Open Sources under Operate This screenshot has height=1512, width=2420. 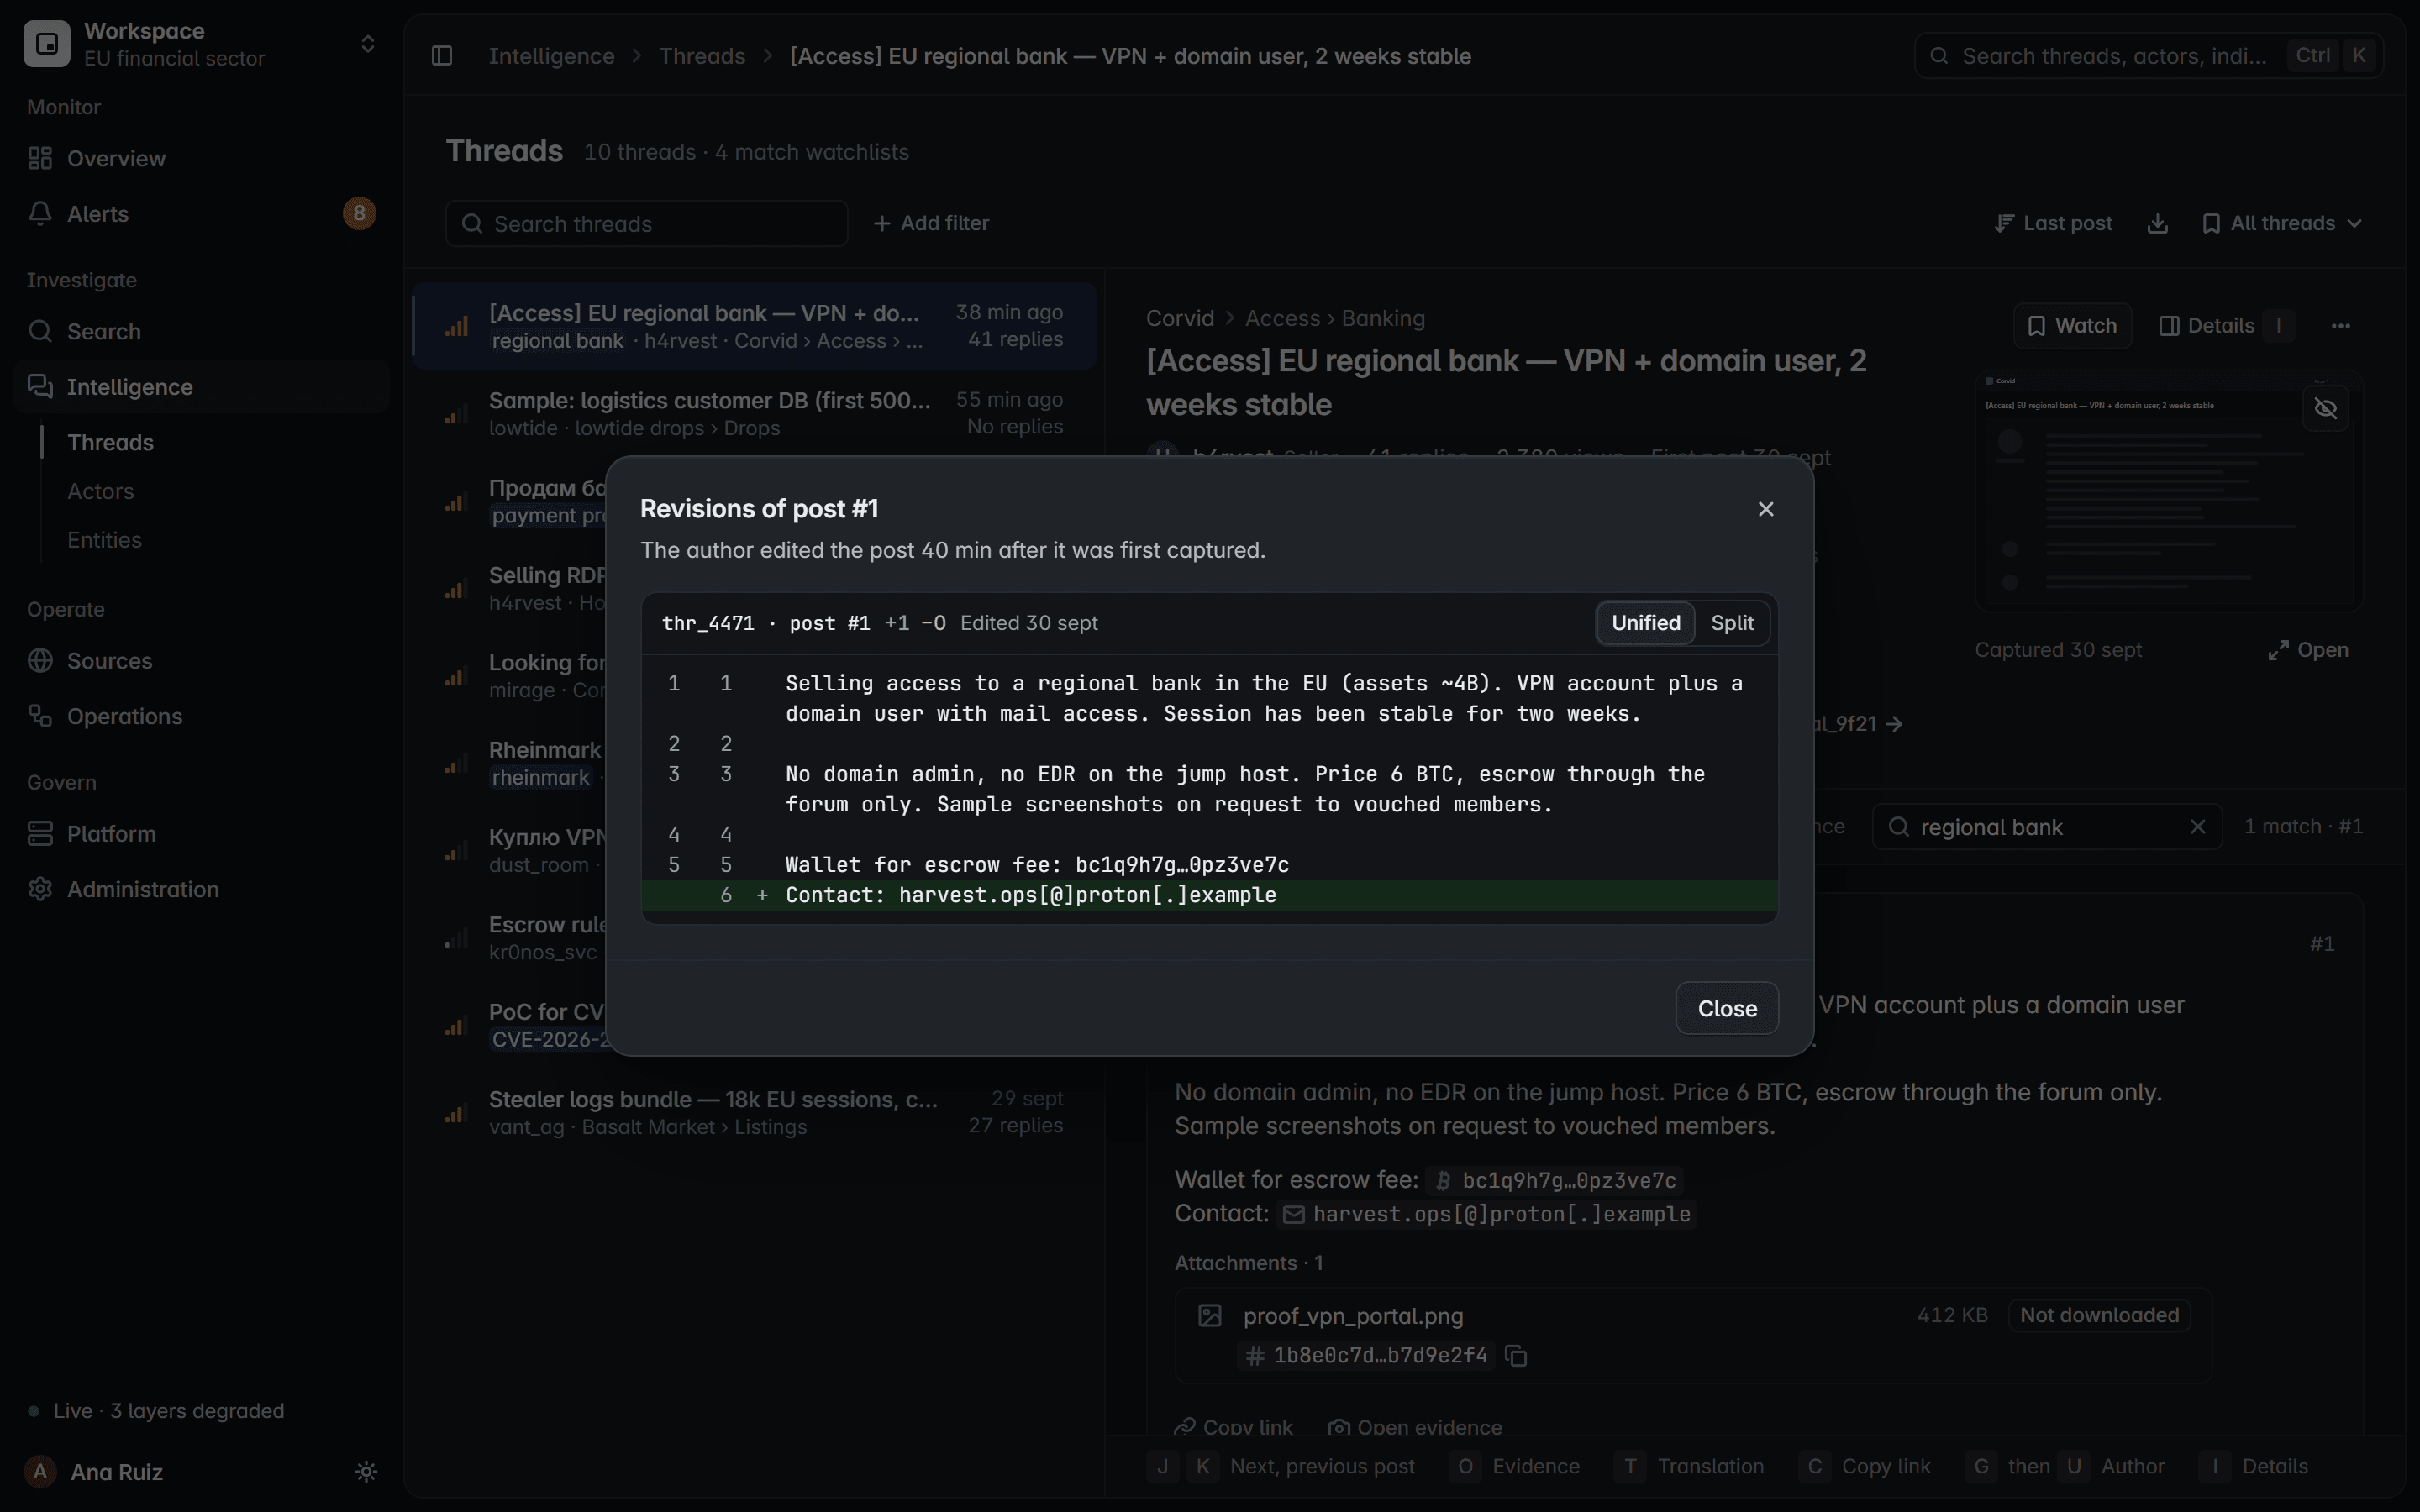pos(201,661)
